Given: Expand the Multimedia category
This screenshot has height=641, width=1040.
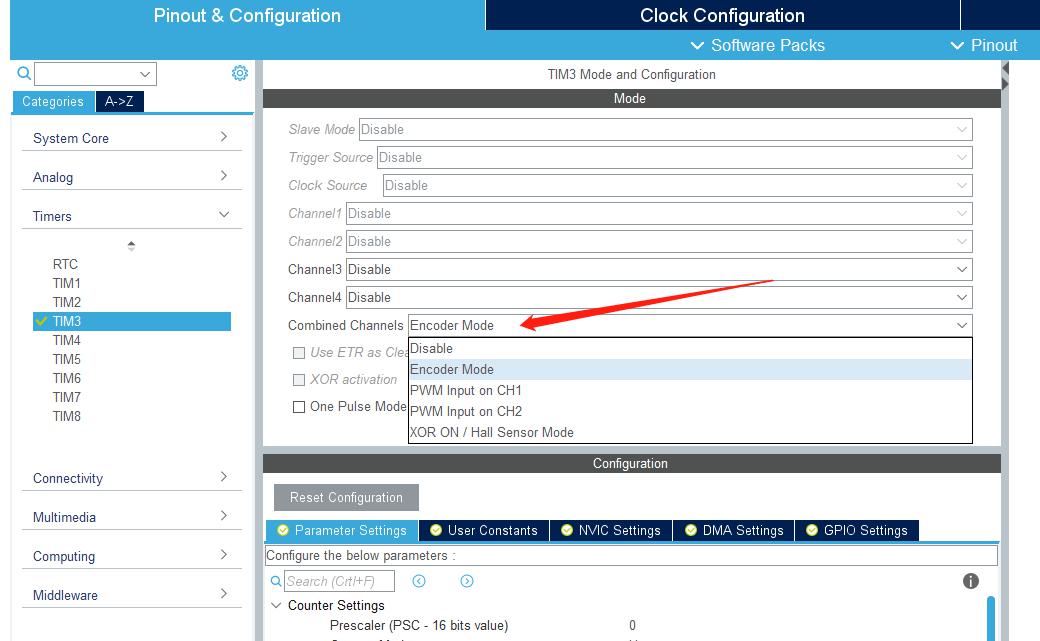Looking at the screenshot, I should [131, 518].
